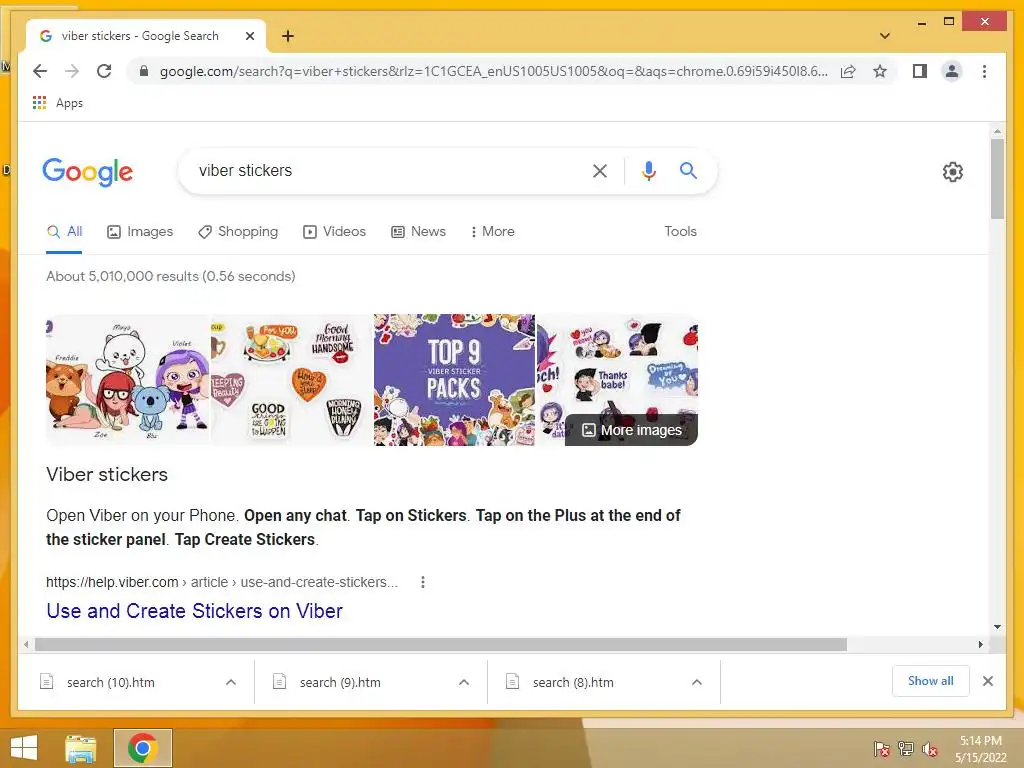Viewport: 1024px width, 768px height.
Task: Open the muted volume tray icon
Action: tap(930, 749)
